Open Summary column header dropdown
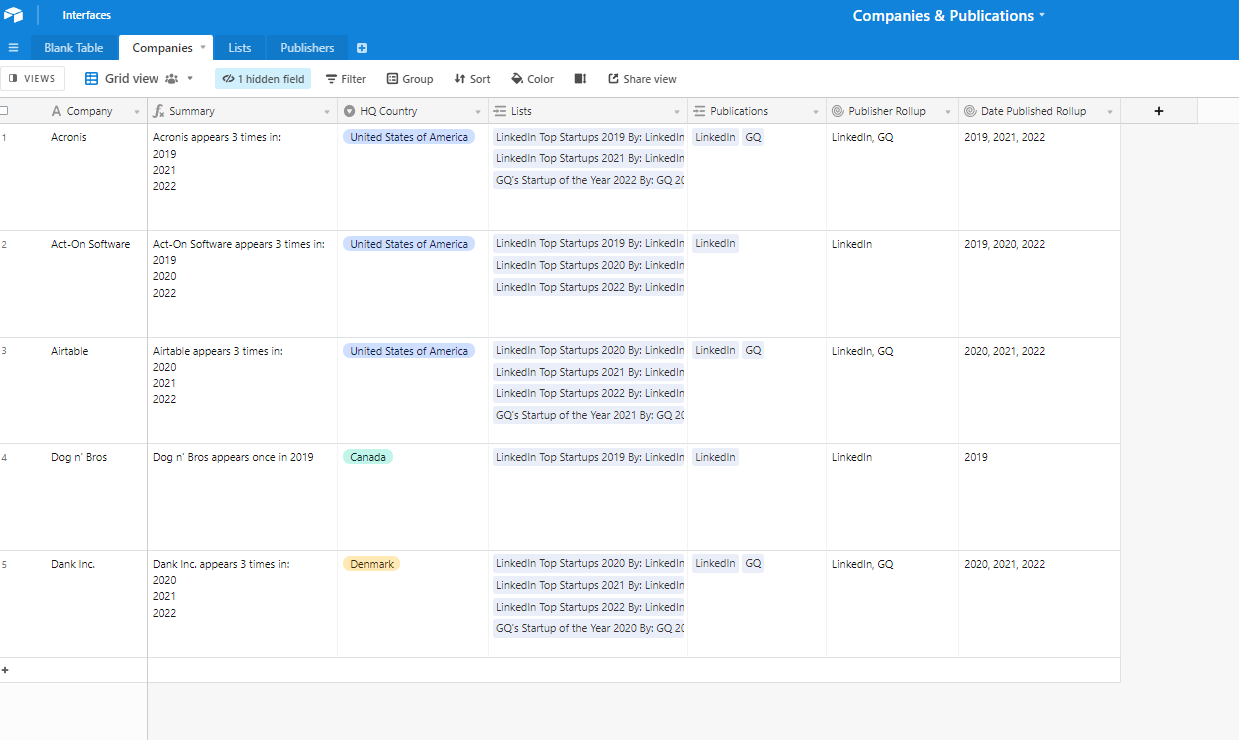 (327, 112)
